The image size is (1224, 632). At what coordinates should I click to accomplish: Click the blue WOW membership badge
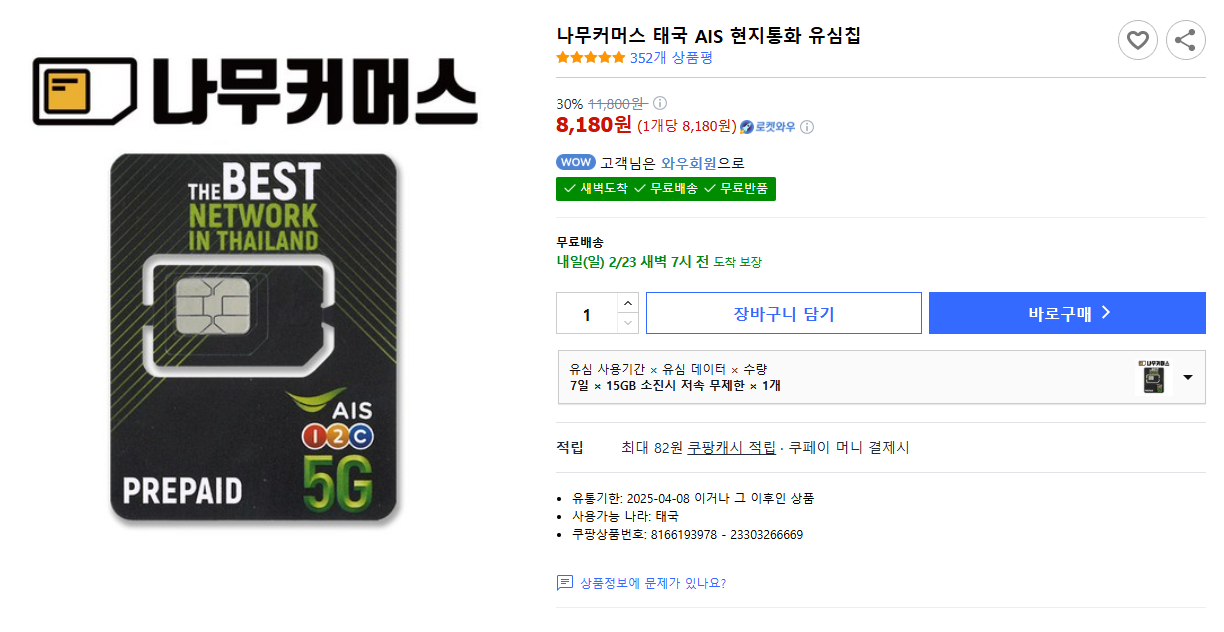coord(575,162)
